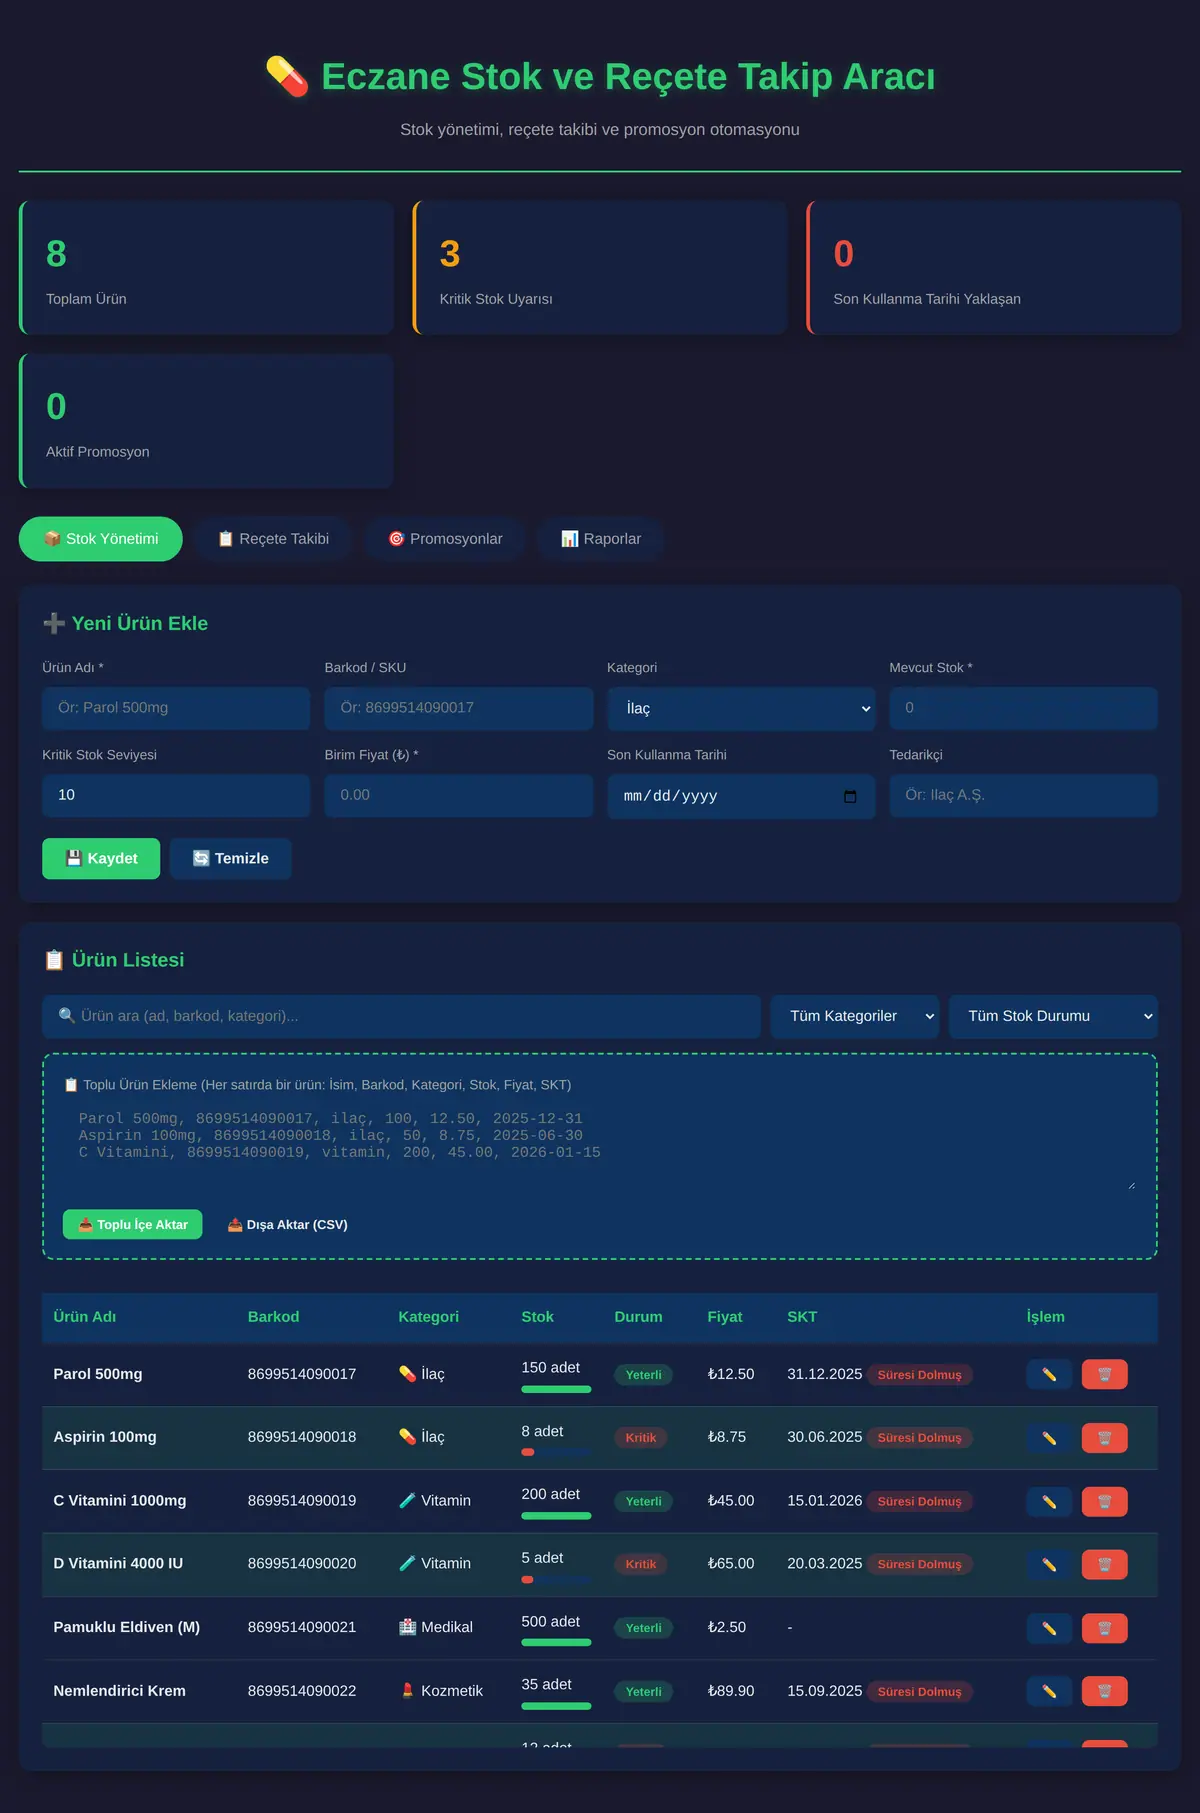Open the Kategori dropdown showing İlaç
The width and height of the screenshot is (1200, 1813).
coord(741,708)
